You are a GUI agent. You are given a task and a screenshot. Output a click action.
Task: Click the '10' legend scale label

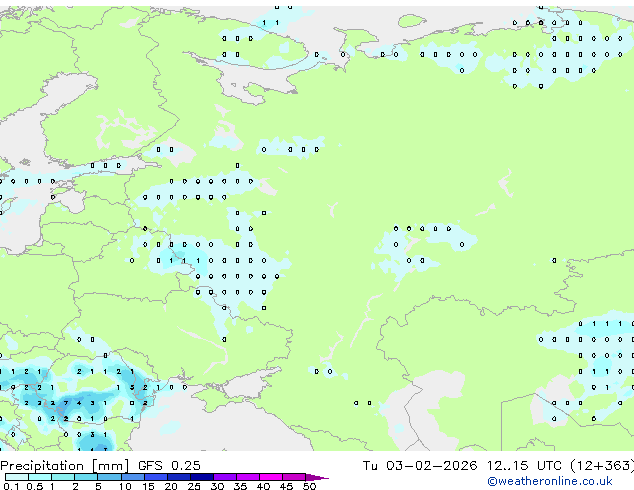(x=125, y=486)
